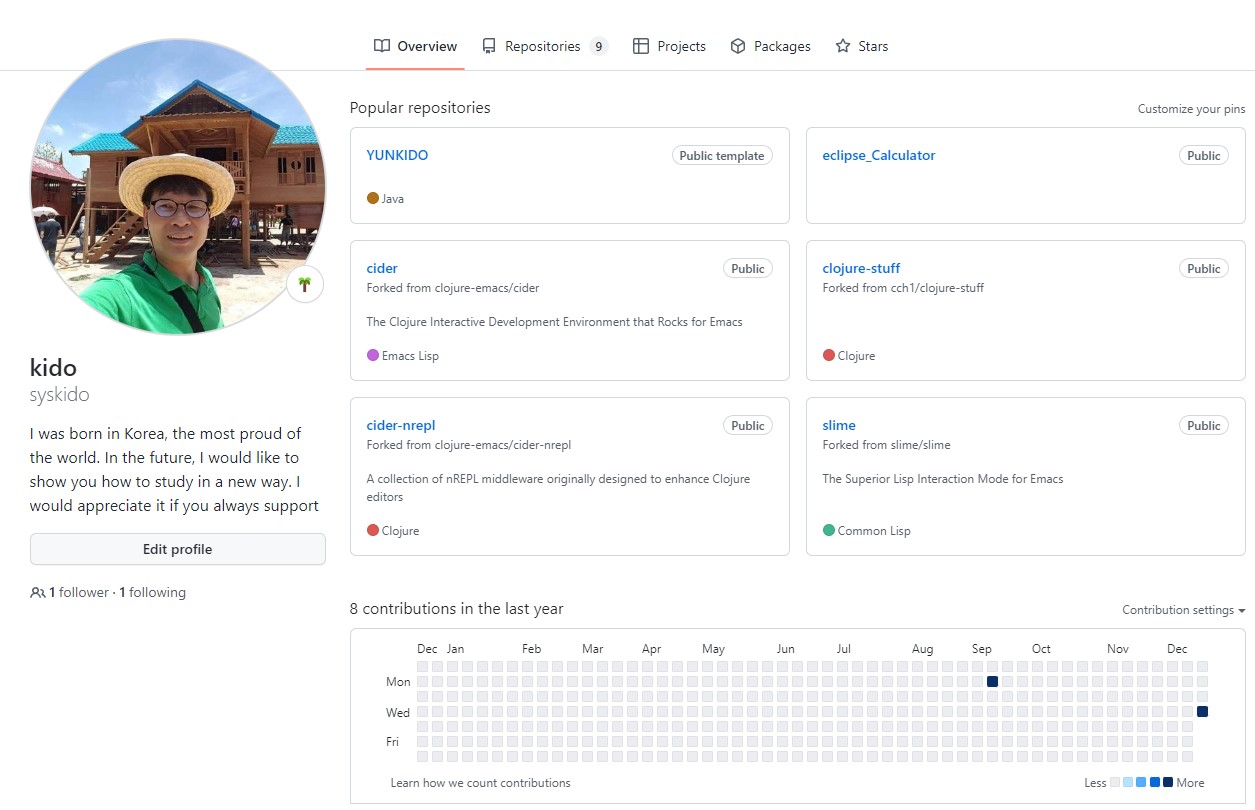Open the eclipse_Calculator repository
This screenshot has height=810, width=1255.
pos(879,155)
